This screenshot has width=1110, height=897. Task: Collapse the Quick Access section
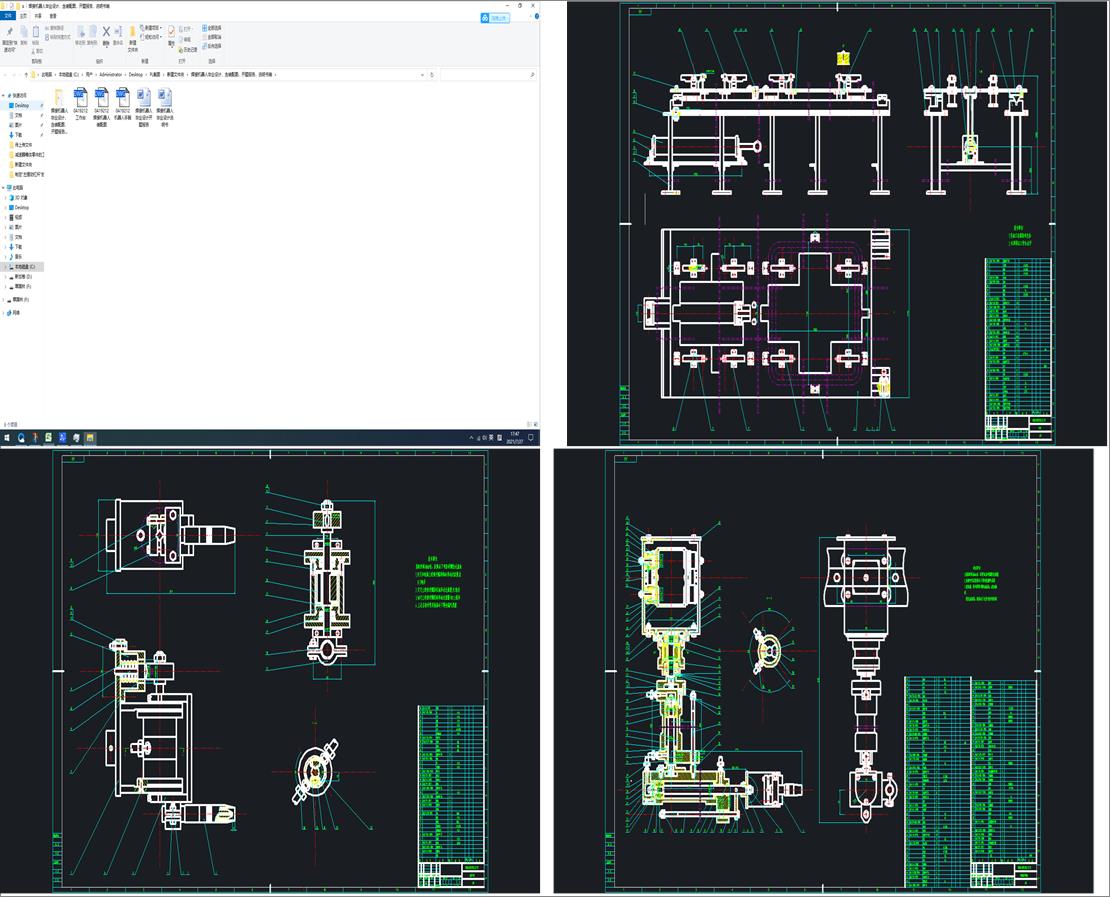[x=3, y=95]
